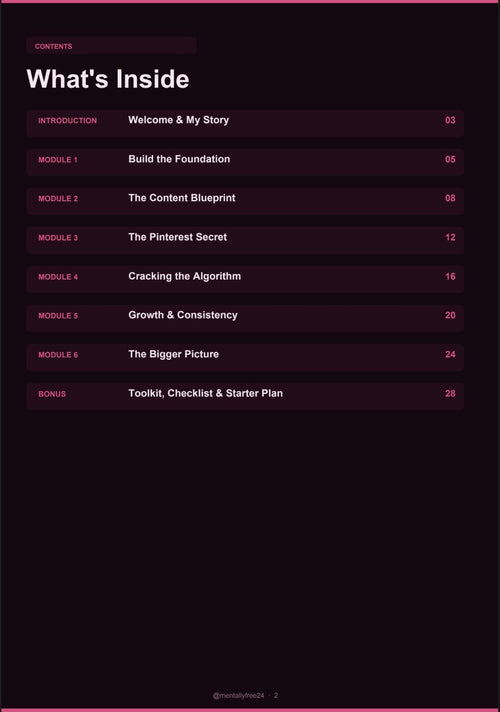This screenshot has height=712, width=500.
Task: Click the BONUS label
Action: [52, 394]
